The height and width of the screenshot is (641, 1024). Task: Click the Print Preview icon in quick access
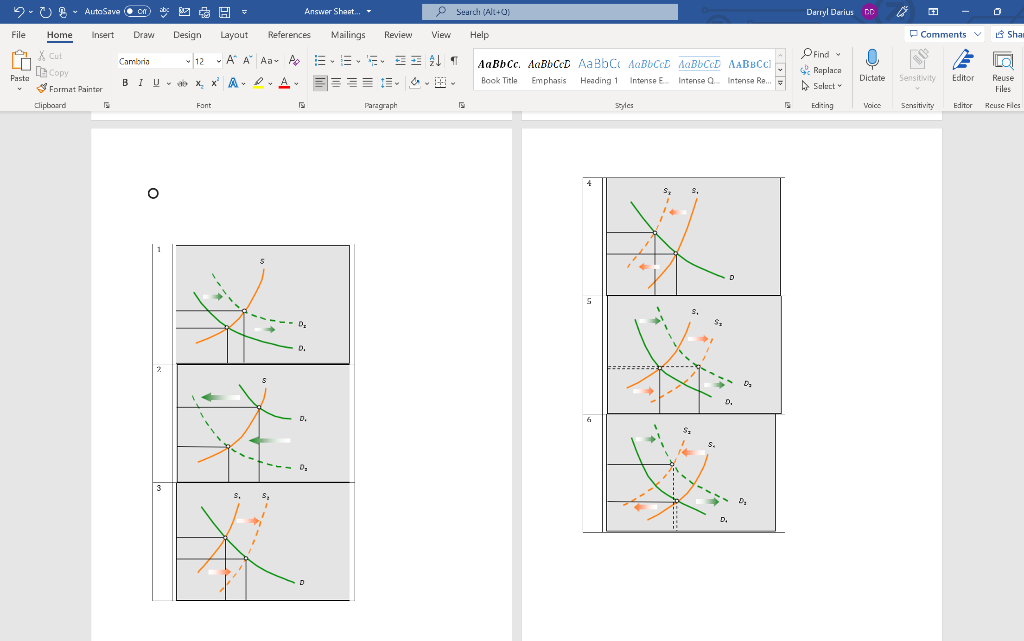(x=204, y=12)
